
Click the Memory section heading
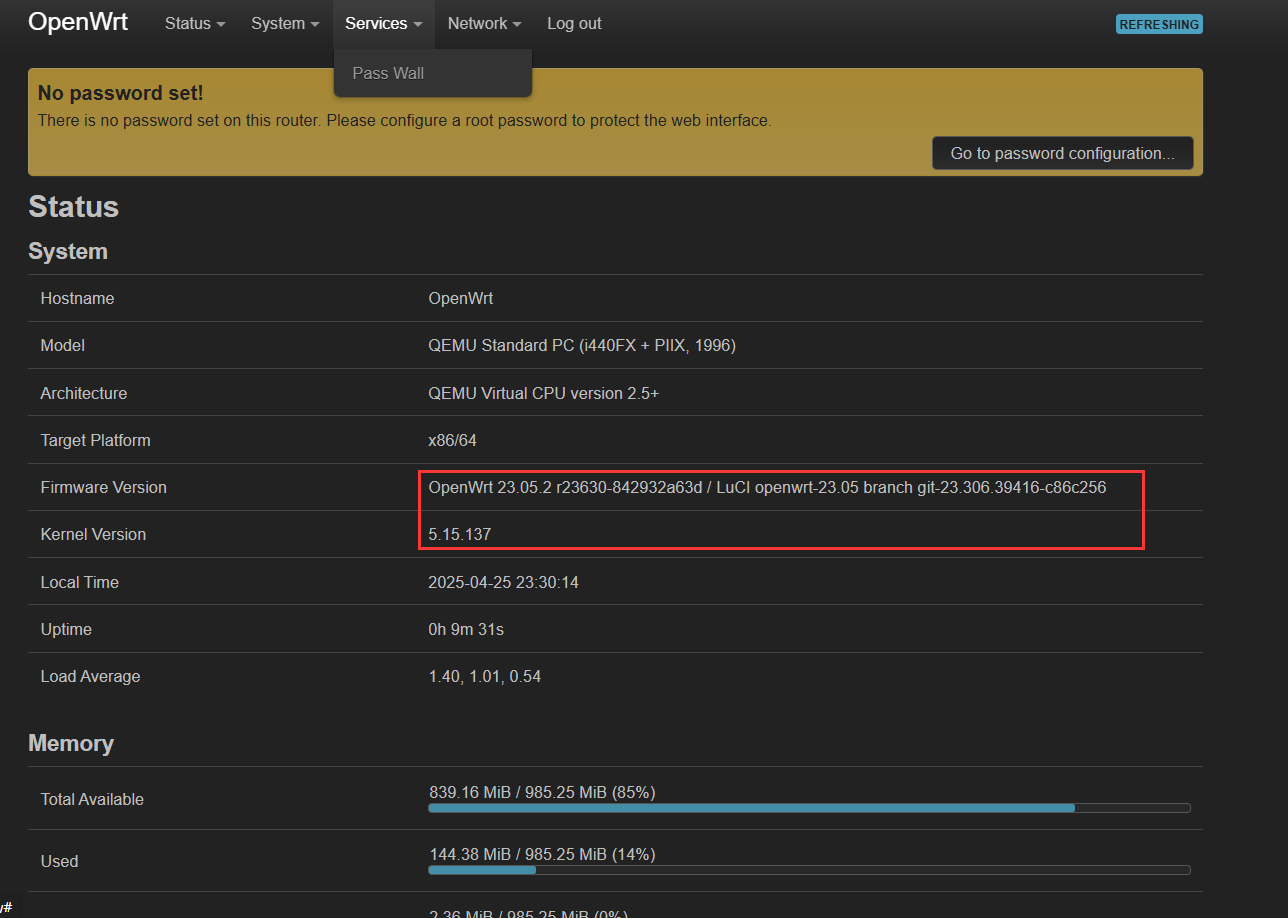point(71,743)
